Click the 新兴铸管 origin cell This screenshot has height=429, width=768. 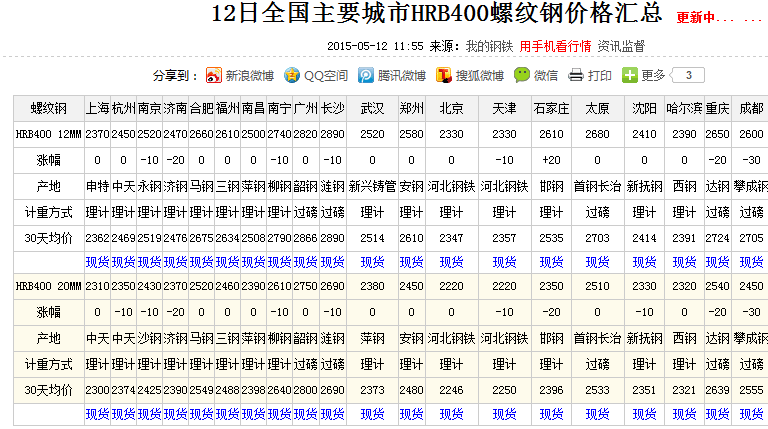[372, 187]
